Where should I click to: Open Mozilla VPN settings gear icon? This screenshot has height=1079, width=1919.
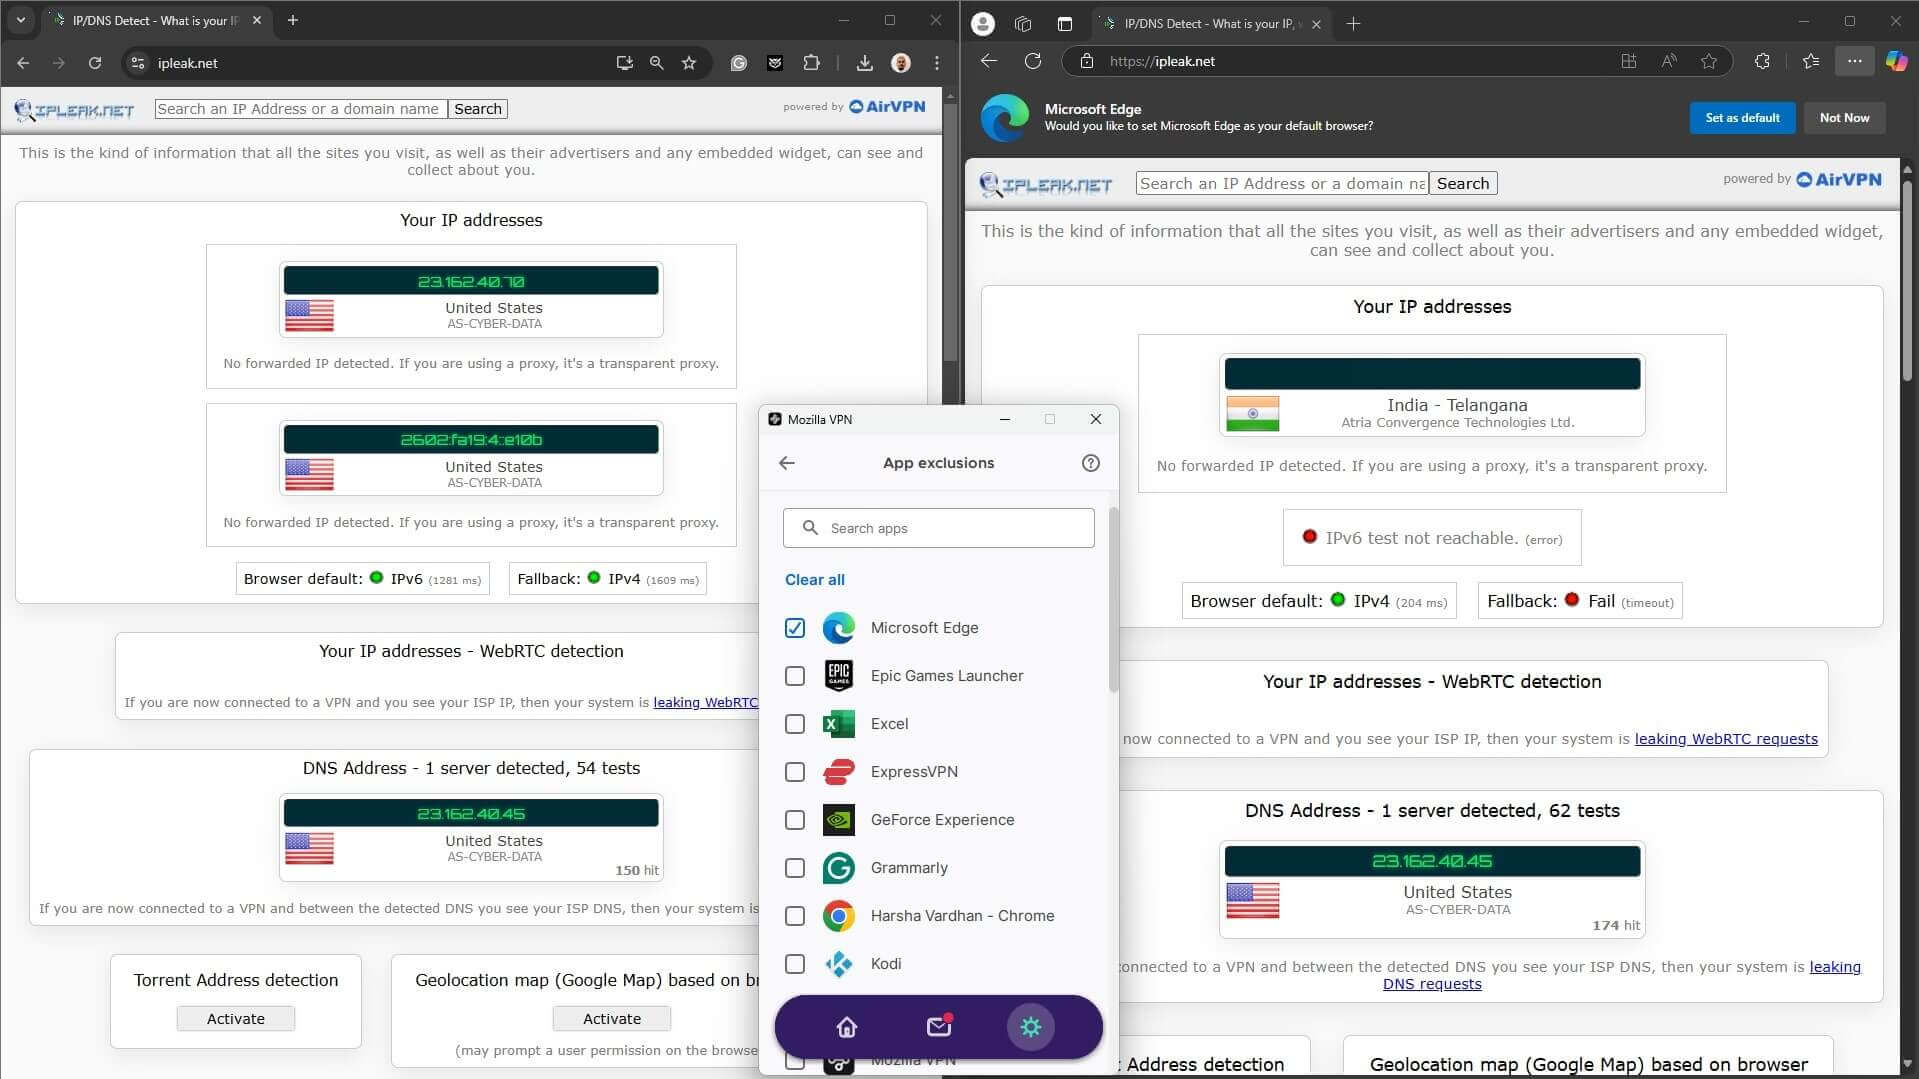[x=1030, y=1027]
